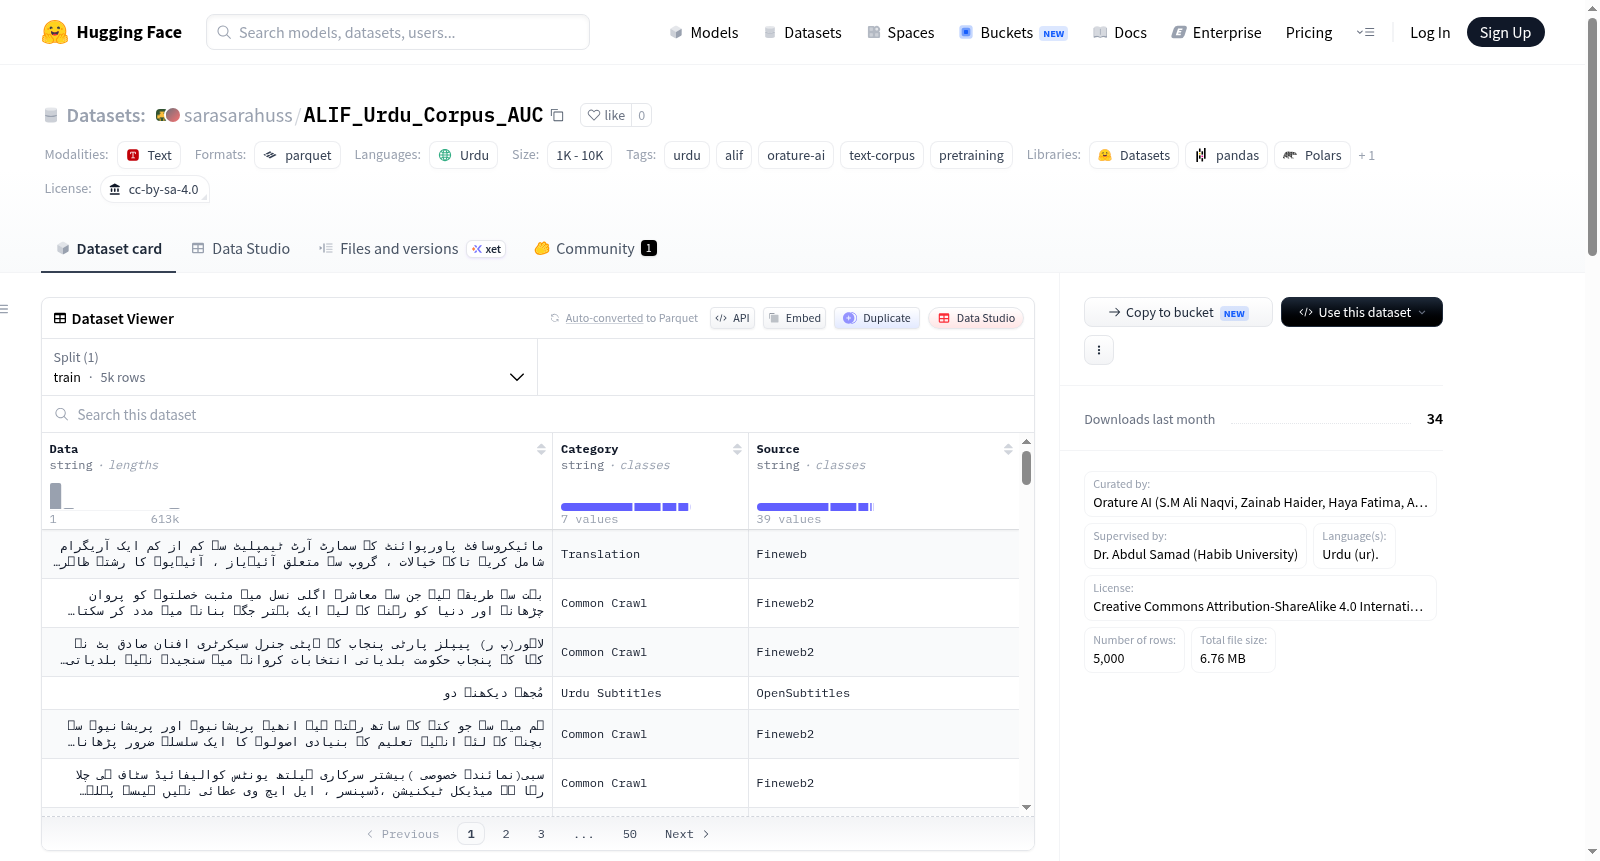Viewport: 1600px width, 861px height.
Task: Click the 1K - 10K size tag
Action: click(x=580, y=155)
